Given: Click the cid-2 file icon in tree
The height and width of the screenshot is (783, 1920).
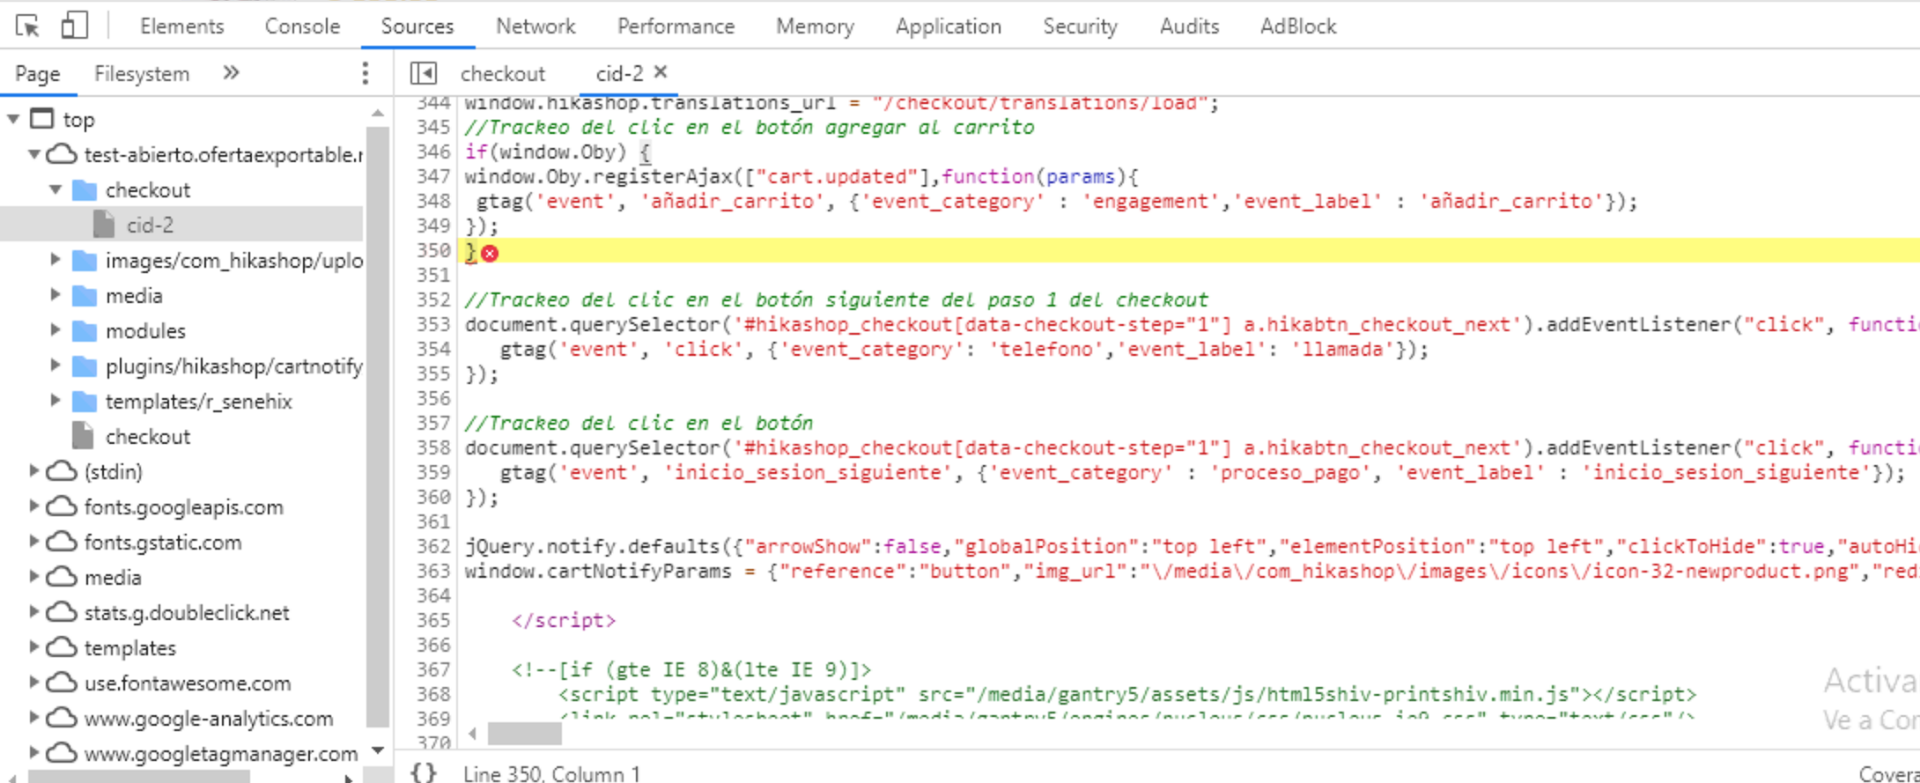Looking at the screenshot, I should coord(104,225).
